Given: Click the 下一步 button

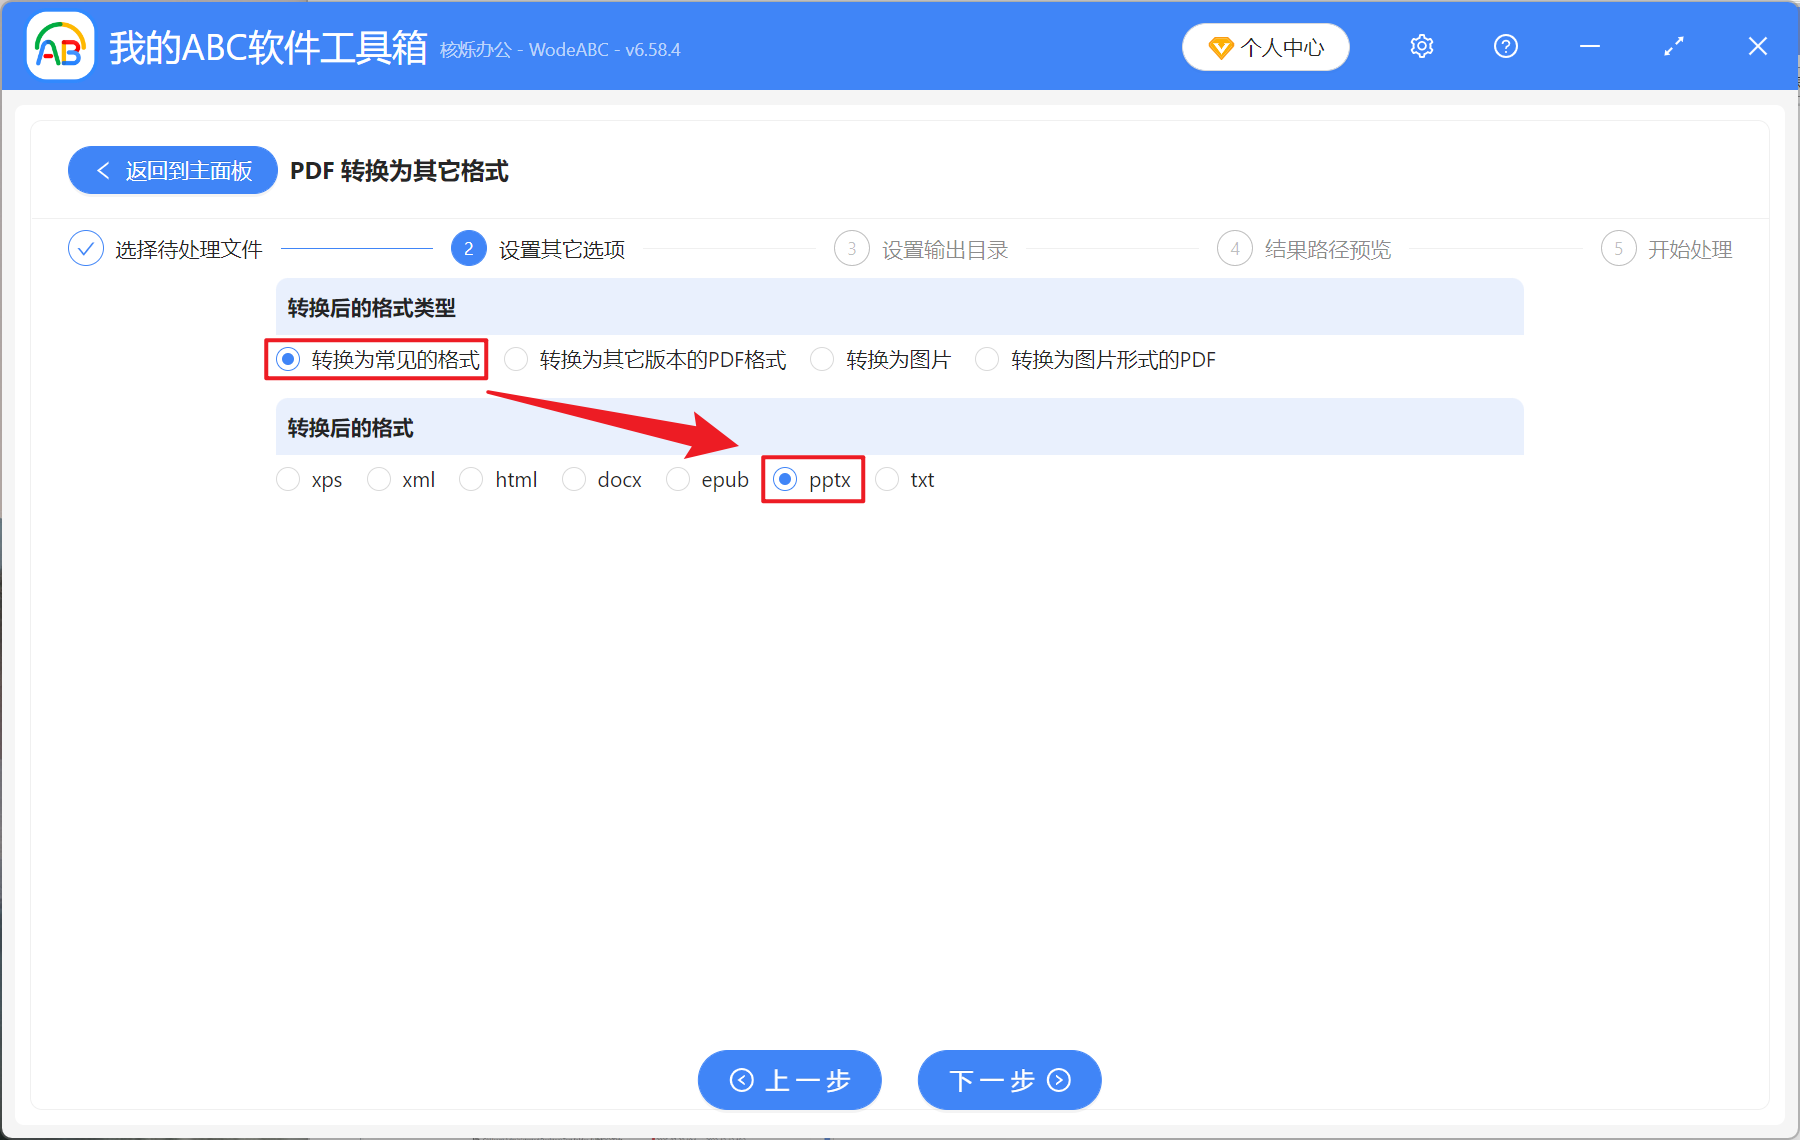Looking at the screenshot, I should 1009,1080.
